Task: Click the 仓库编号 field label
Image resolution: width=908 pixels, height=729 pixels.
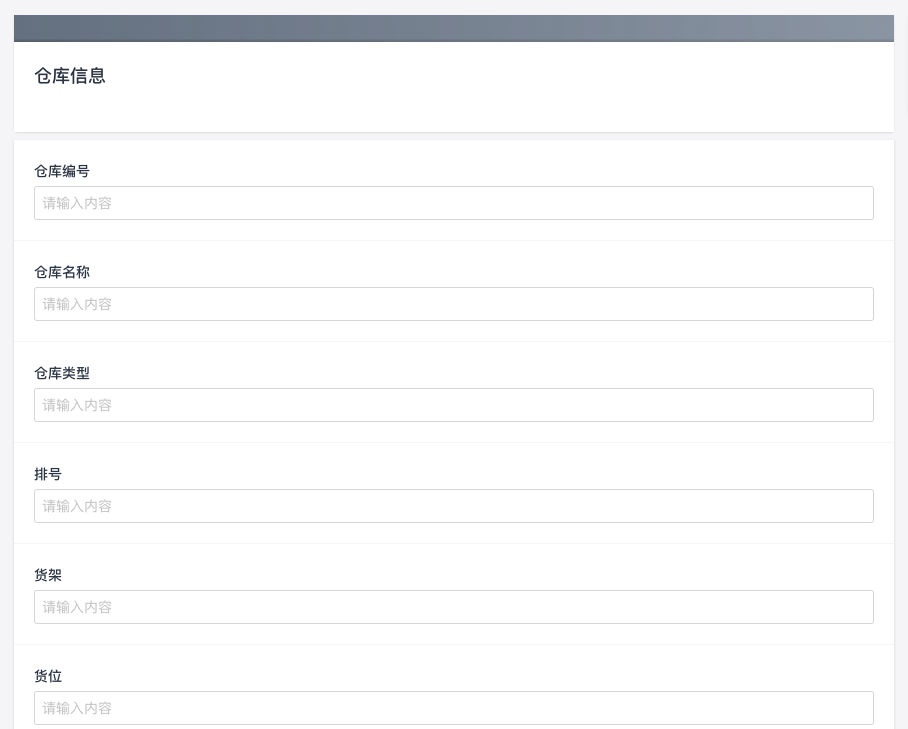Action: coord(62,171)
